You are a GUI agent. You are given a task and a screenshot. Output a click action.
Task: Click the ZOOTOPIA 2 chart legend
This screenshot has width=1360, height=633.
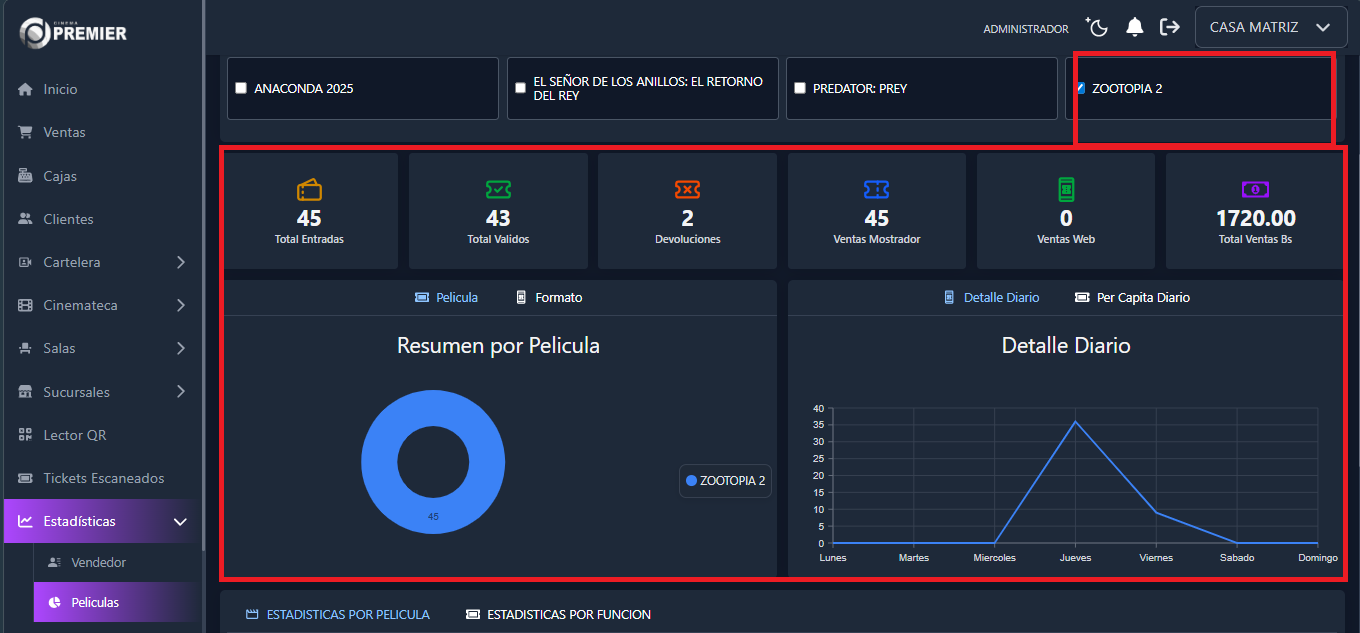coord(724,481)
